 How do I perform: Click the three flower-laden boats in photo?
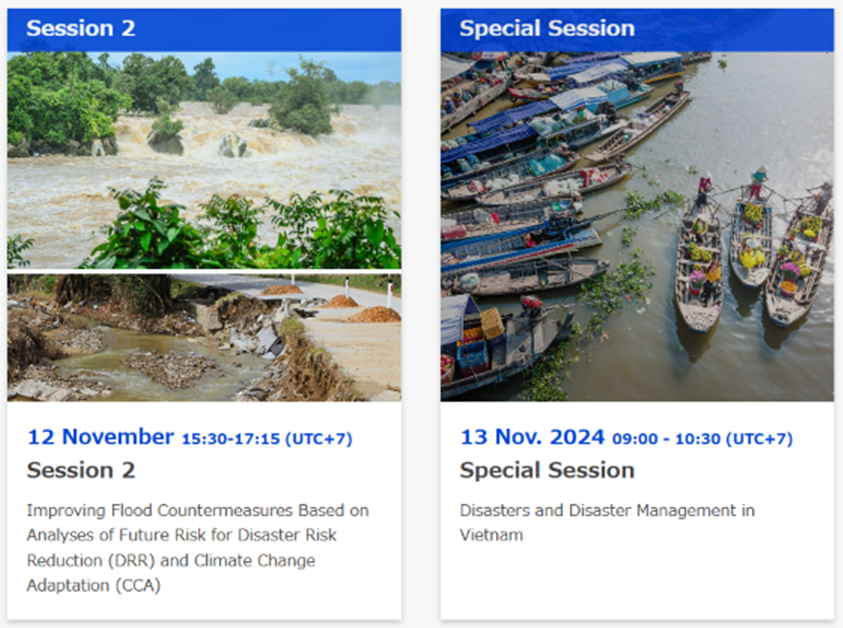(x=753, y=253)
